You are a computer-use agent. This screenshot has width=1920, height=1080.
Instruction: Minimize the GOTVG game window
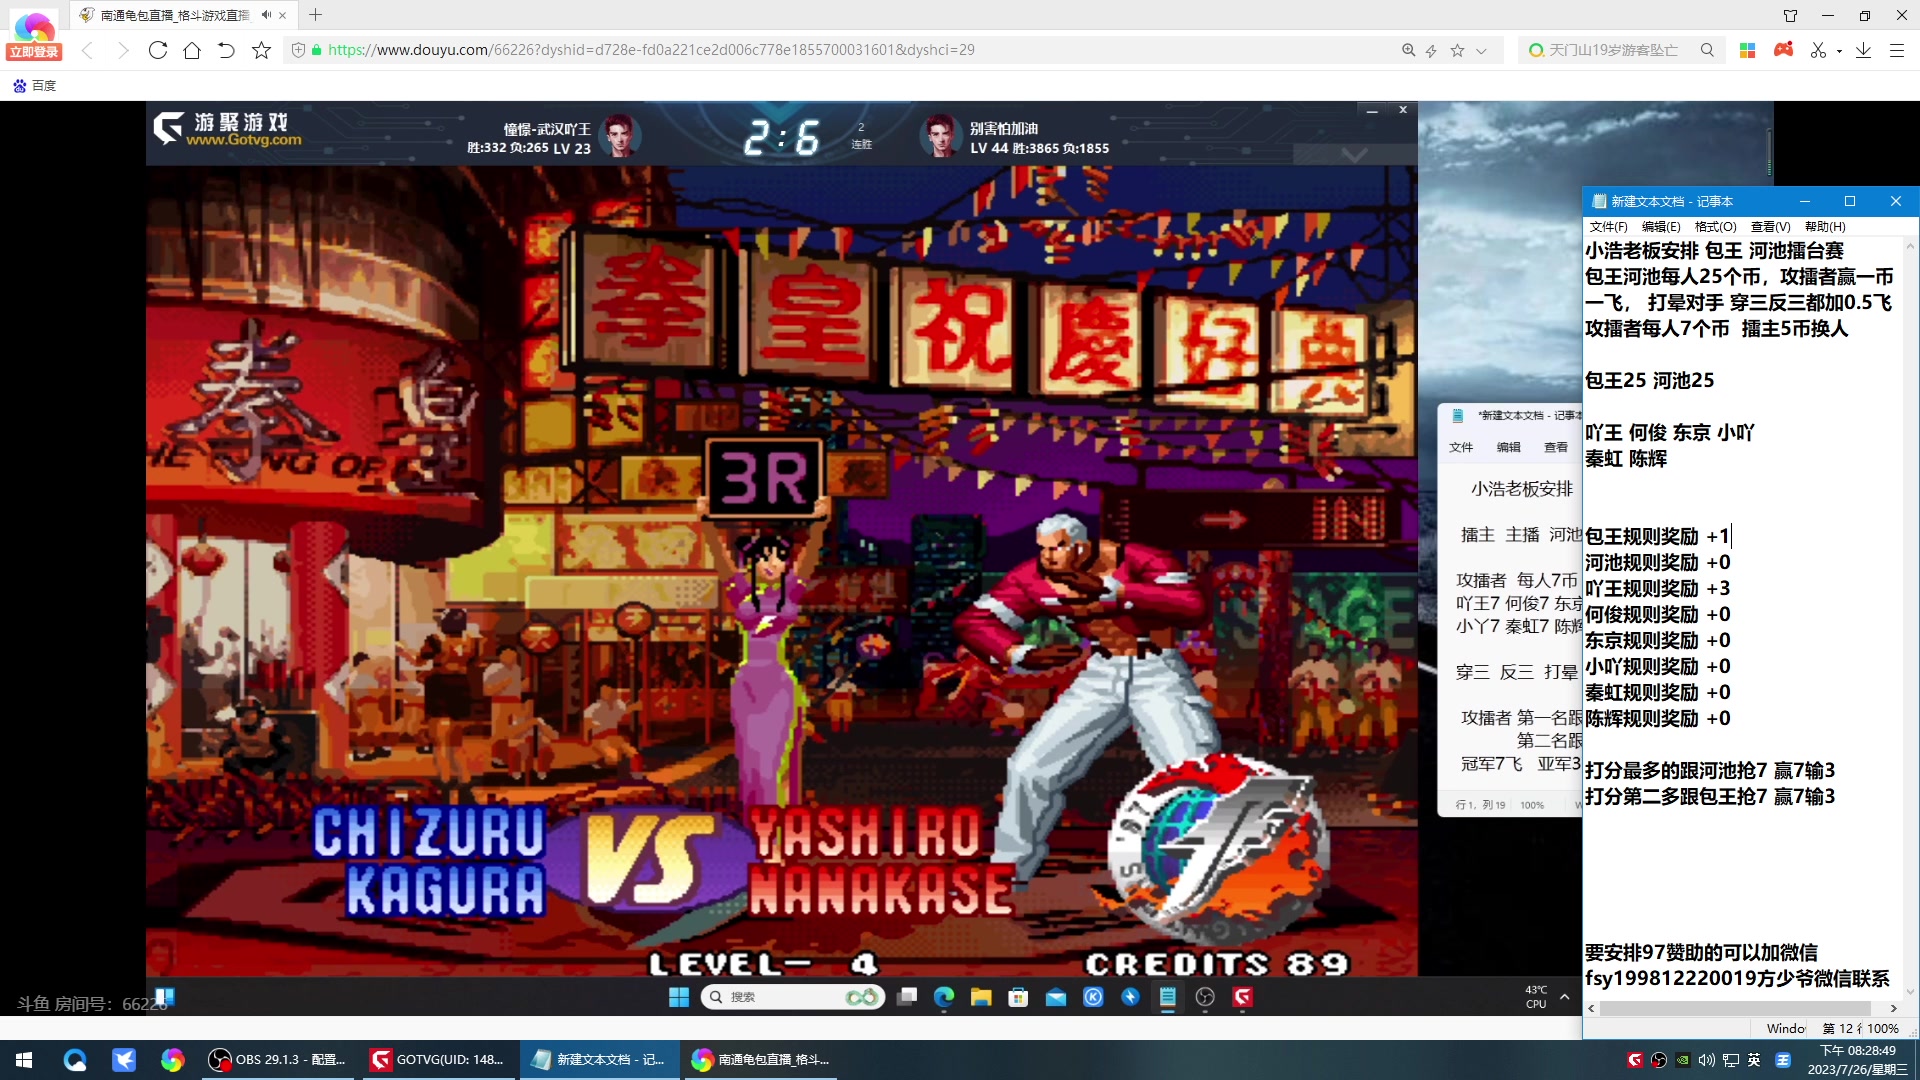pyautogui.click(x=1372, y=110)
